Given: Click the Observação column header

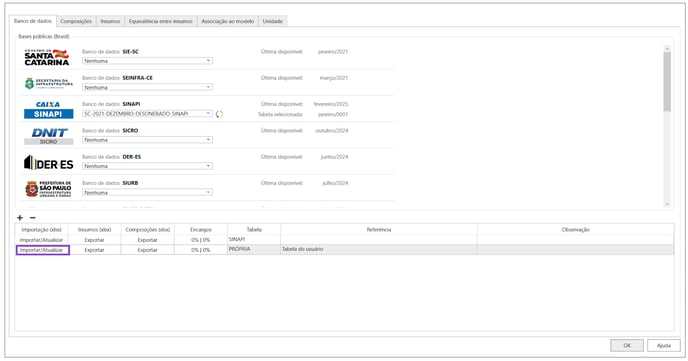Looking at the screenshot, I should tap(575, 229).
